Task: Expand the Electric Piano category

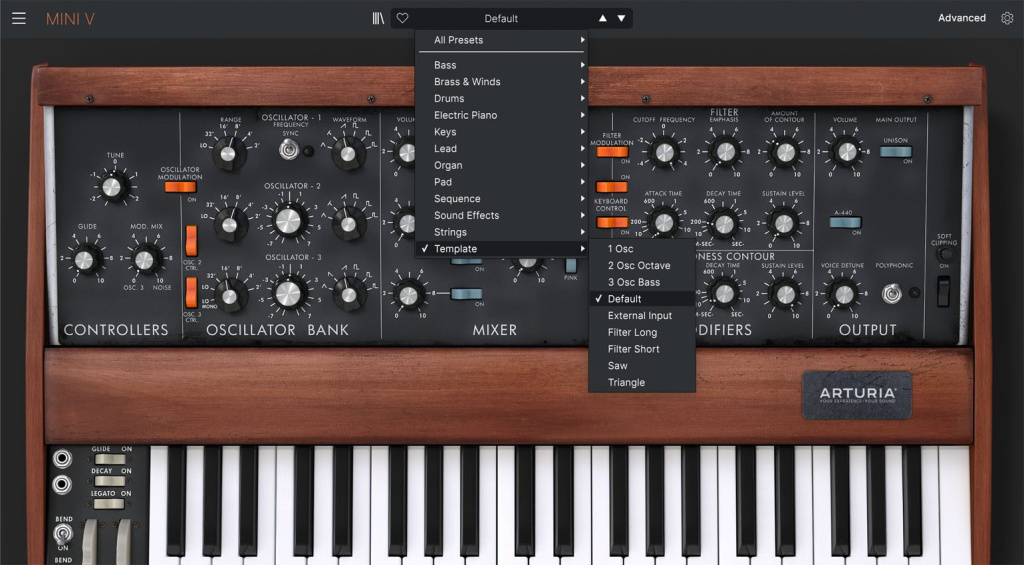Action: pyautogui.click(x=502, y=115)
